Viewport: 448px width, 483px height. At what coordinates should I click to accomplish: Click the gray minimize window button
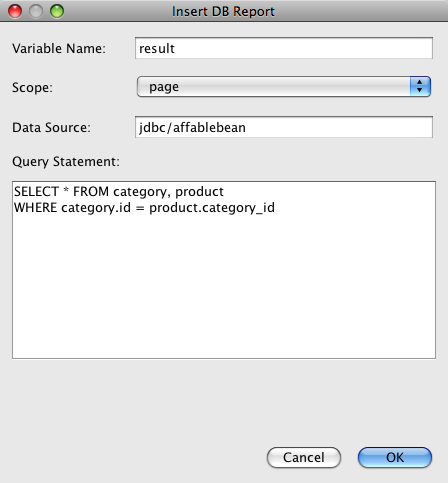(x=36, y=11)
